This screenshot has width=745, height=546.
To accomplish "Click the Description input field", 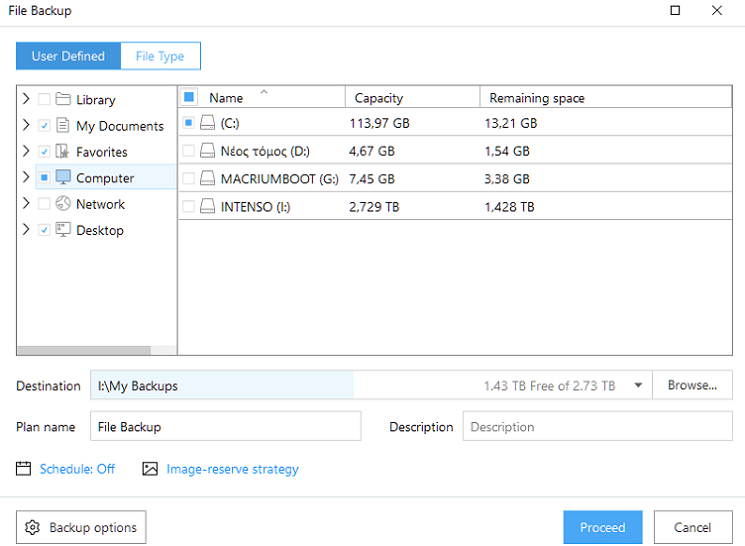I will pos(597,427).
